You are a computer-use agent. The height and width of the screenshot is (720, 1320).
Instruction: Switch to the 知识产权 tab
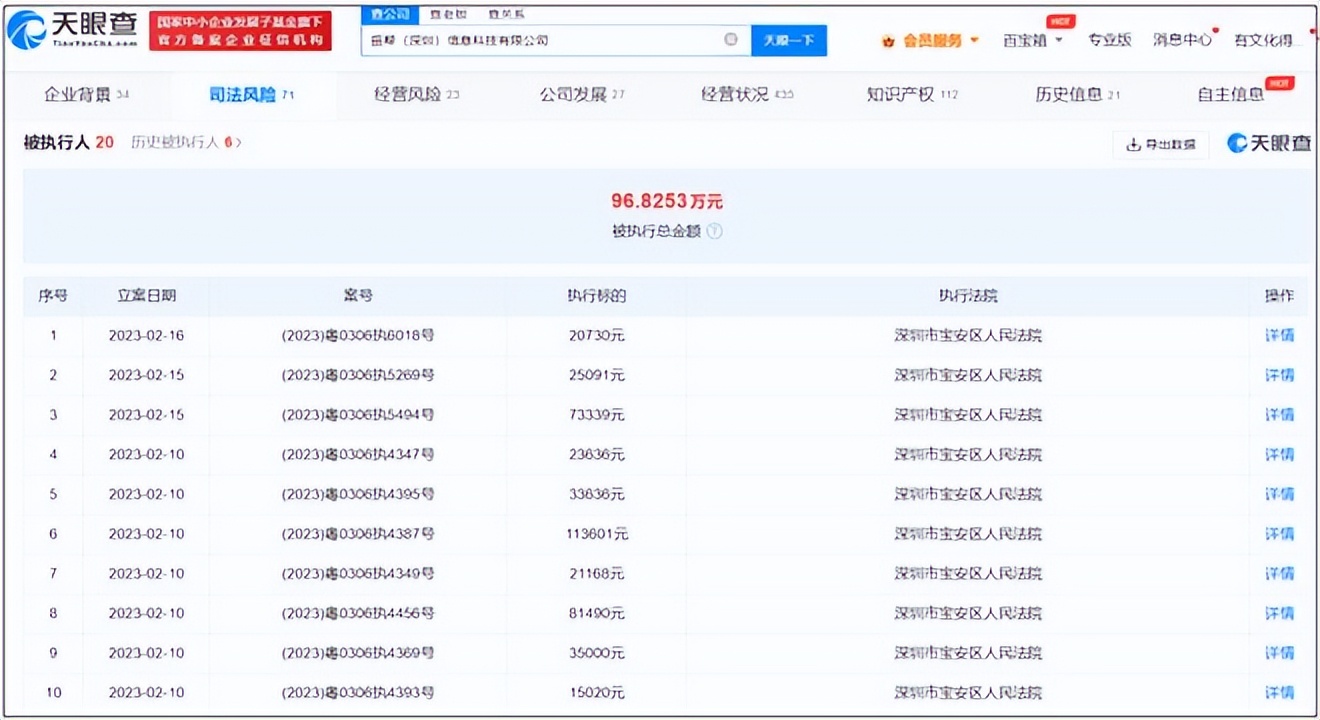903,95
